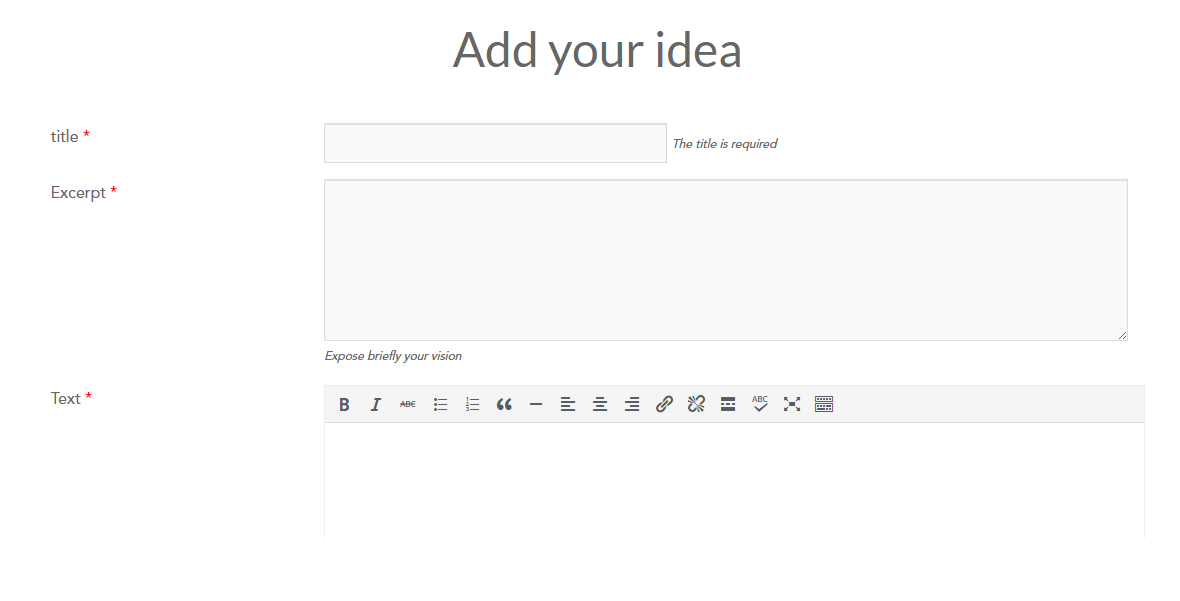Screen dimensions: 1180x601
Task: Click the 'Excerpt' field label
Action: (78, 193)
